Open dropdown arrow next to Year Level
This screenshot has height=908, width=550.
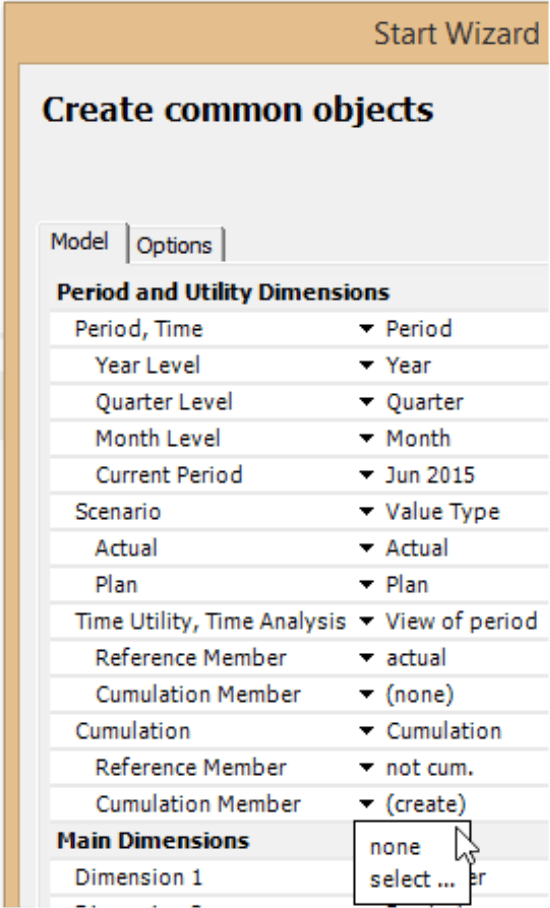(x=366, y=365)
